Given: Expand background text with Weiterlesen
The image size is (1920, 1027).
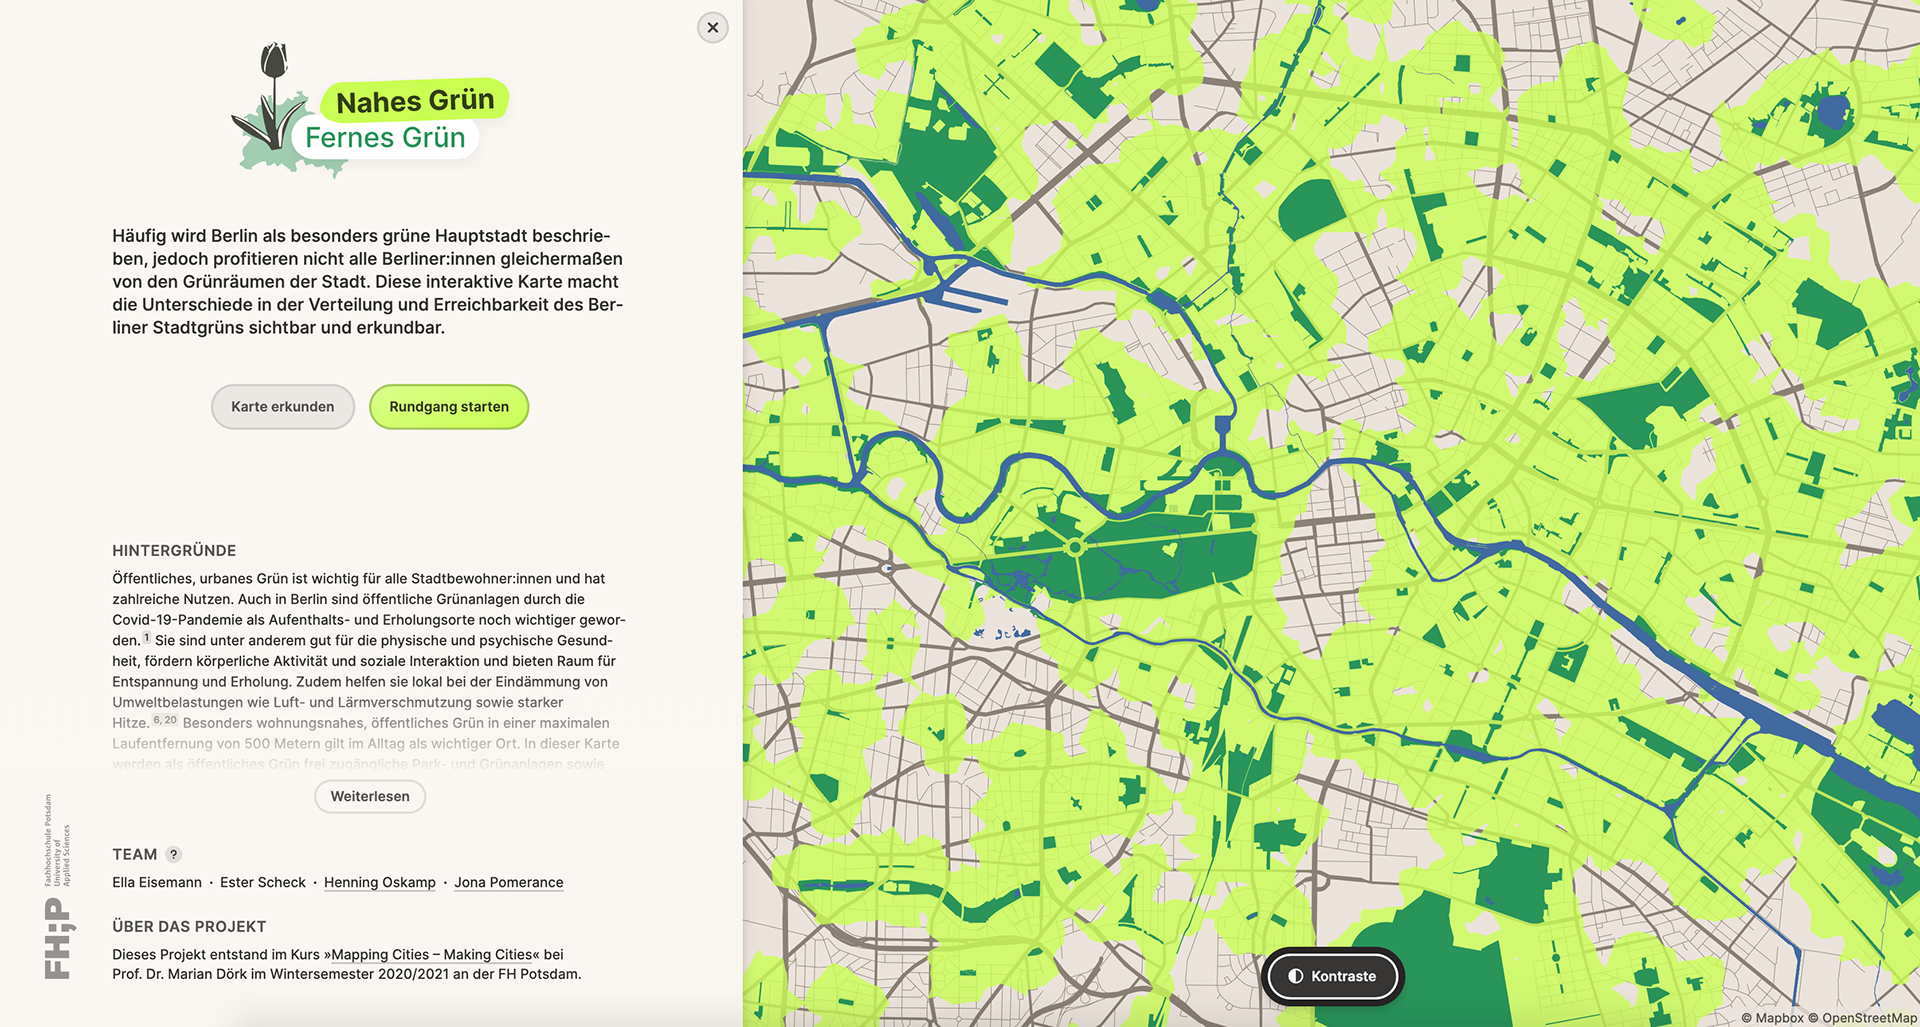Looking at the screenshot, I should point(370,796).
